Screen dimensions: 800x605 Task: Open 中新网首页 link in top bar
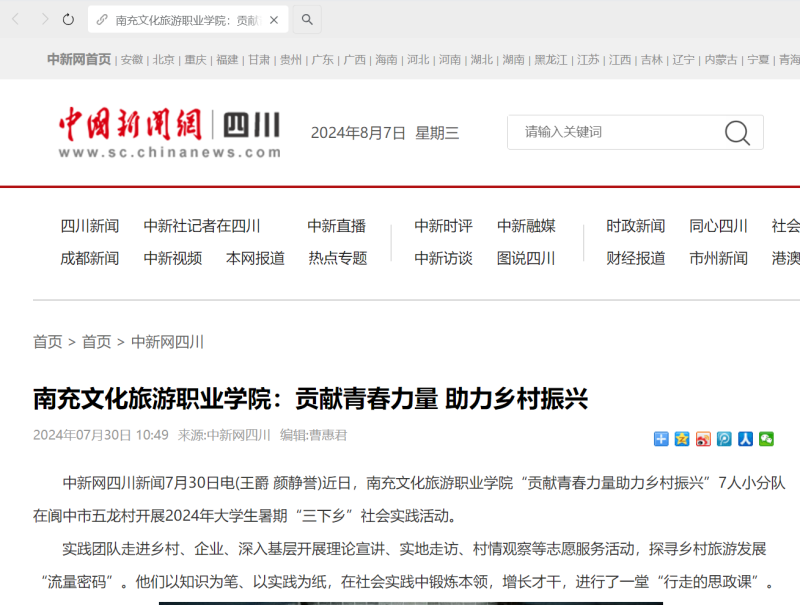tap(79, 60)
